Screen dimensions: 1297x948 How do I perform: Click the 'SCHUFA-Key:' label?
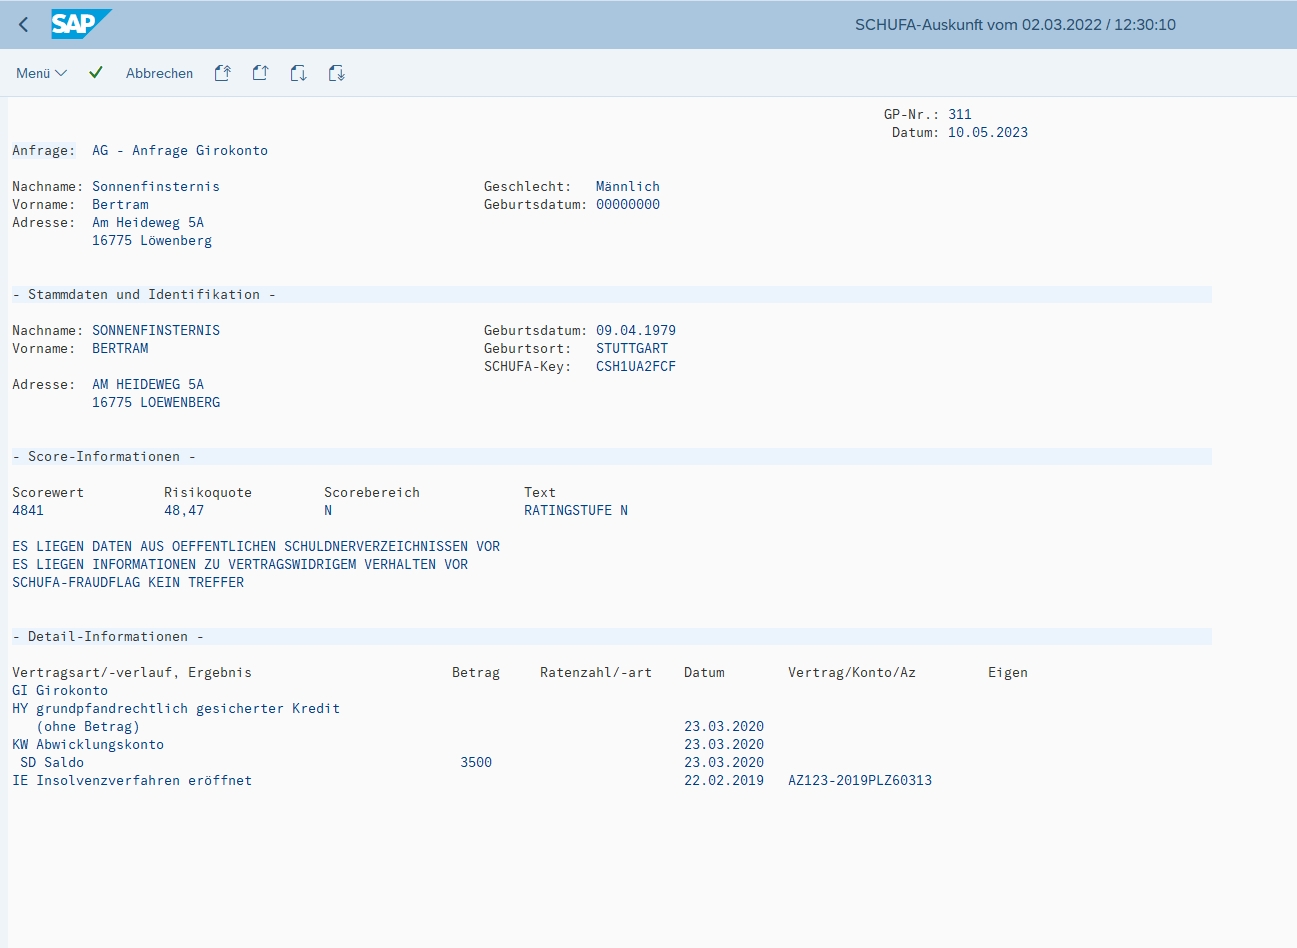tap(528, 366)
